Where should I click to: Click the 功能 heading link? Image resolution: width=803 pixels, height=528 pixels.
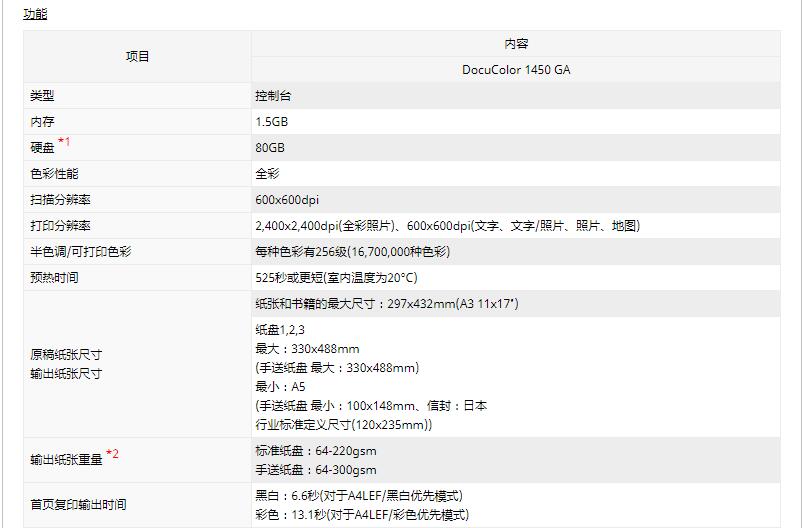pos(35,14)
